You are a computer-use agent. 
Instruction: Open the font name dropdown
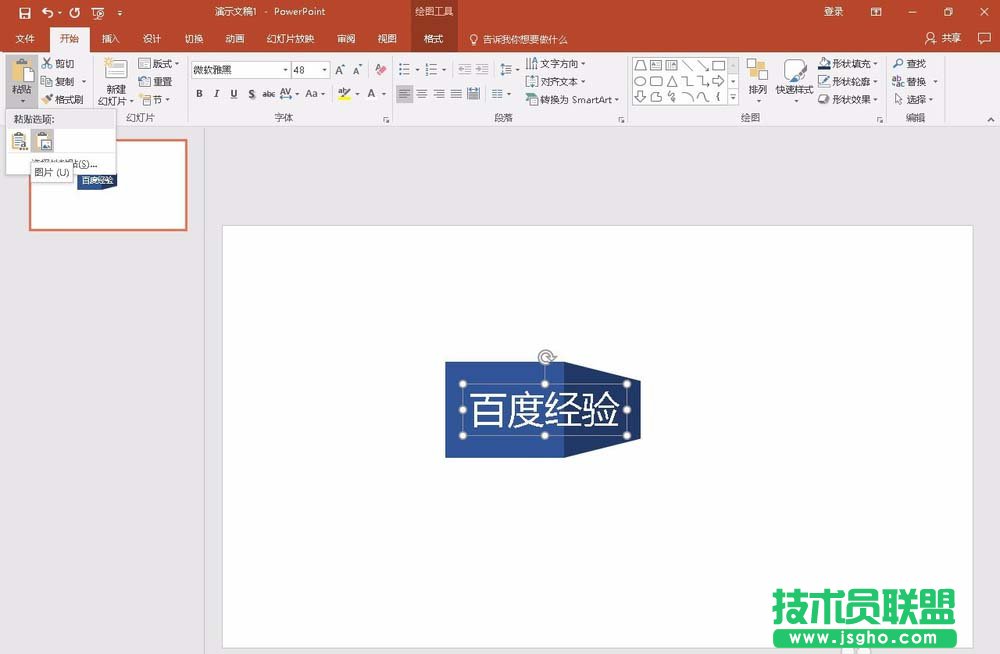tap(286, 69)
